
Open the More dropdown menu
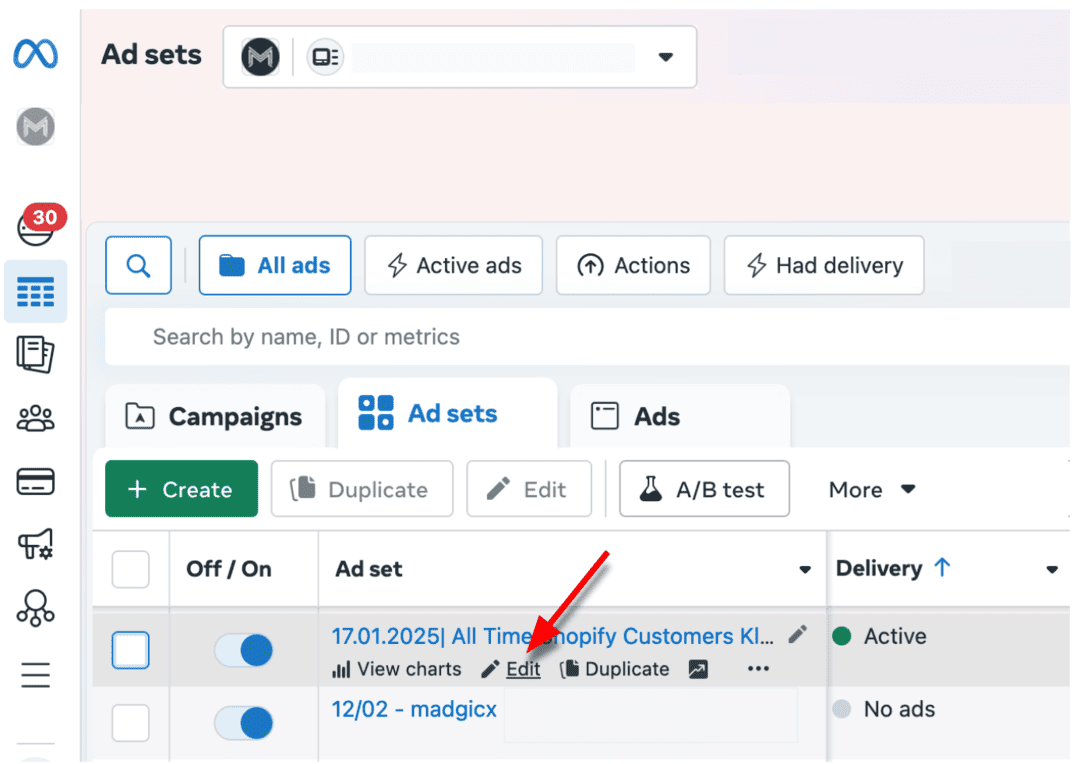coord(872,489)
